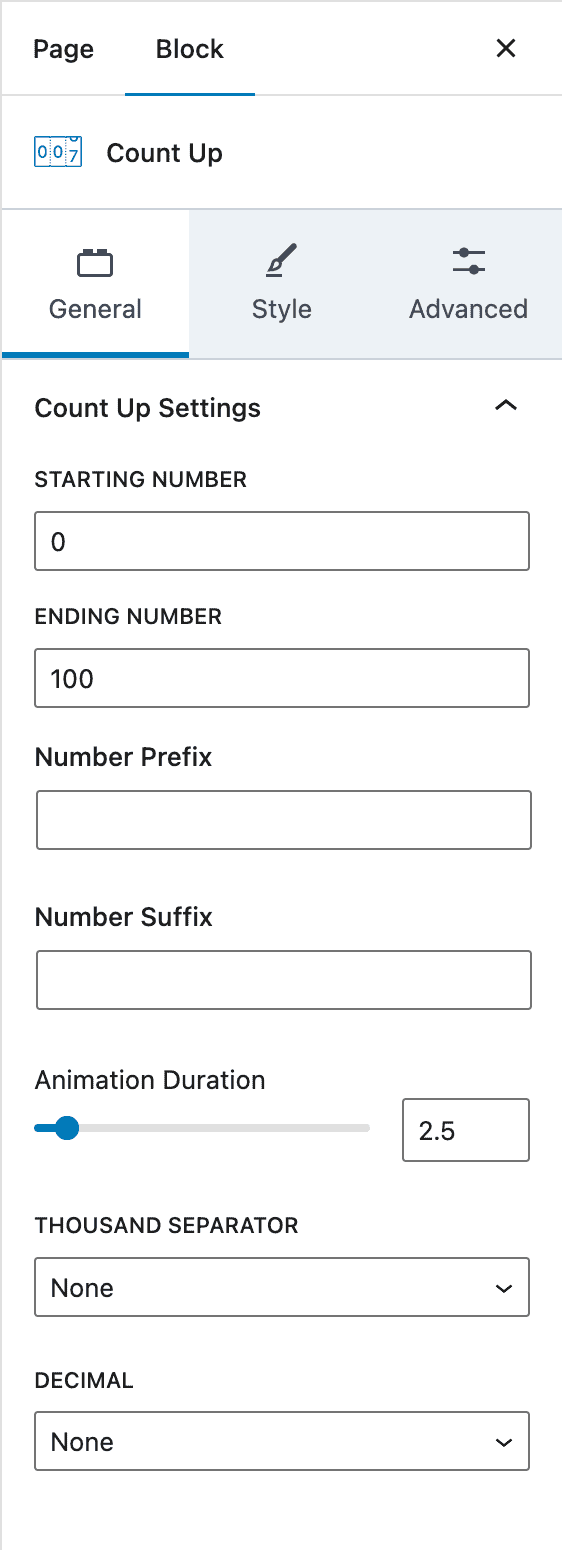Click the Animation Duration value box
Image resolution: width=562 pixels, height=1550 pixels.
[466, 1130]
